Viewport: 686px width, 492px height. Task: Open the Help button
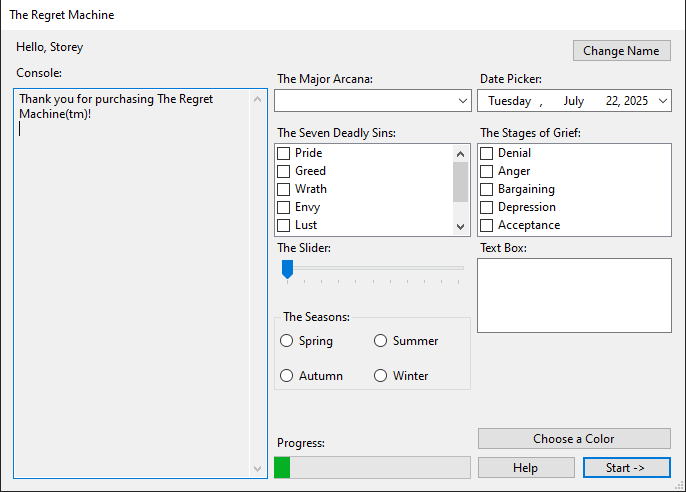[525, 468]
